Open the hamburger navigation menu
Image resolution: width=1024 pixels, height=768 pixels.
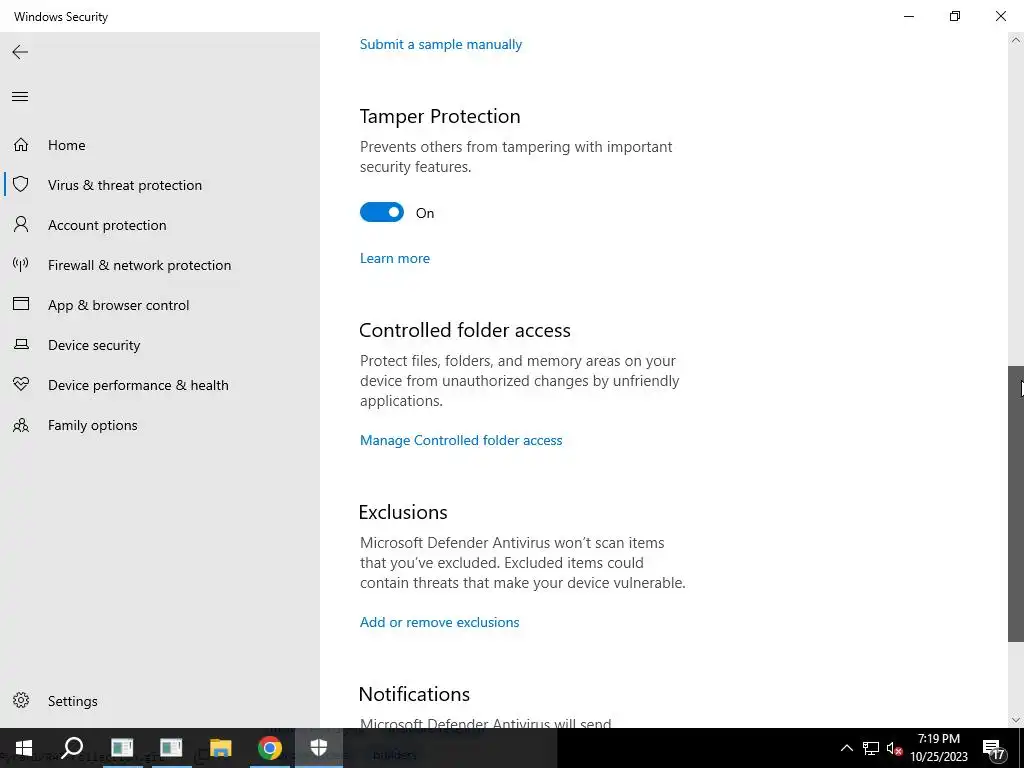pyautogui.click(x=20, y=97)
